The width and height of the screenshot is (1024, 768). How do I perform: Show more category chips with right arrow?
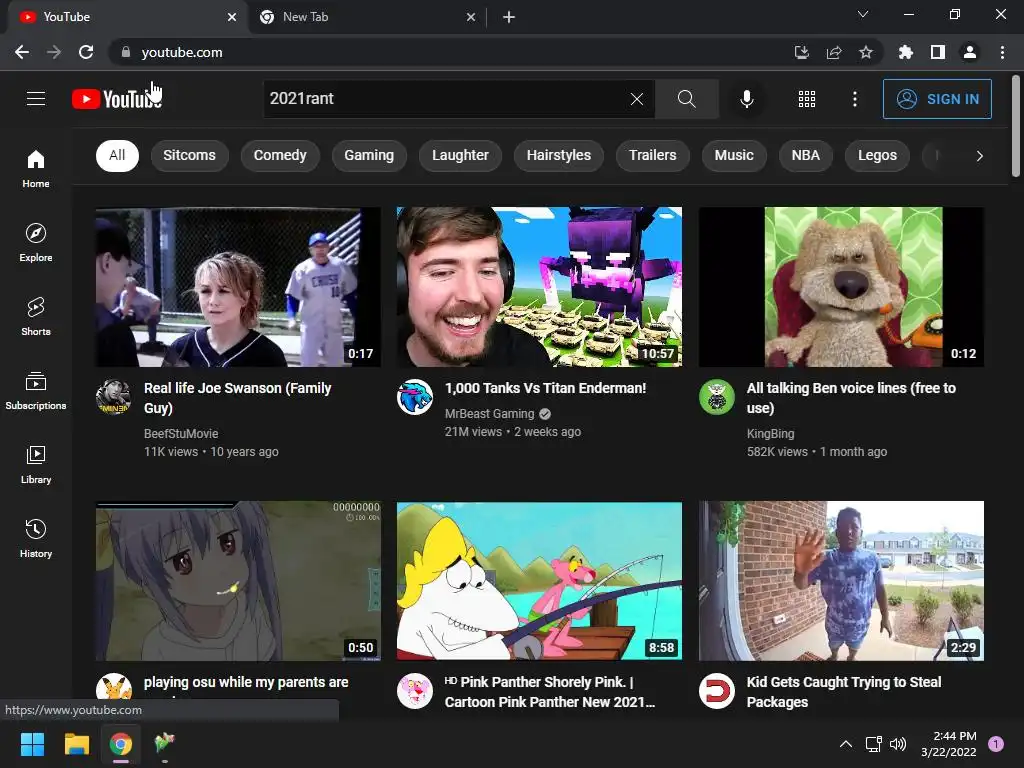tap(979, 155)
